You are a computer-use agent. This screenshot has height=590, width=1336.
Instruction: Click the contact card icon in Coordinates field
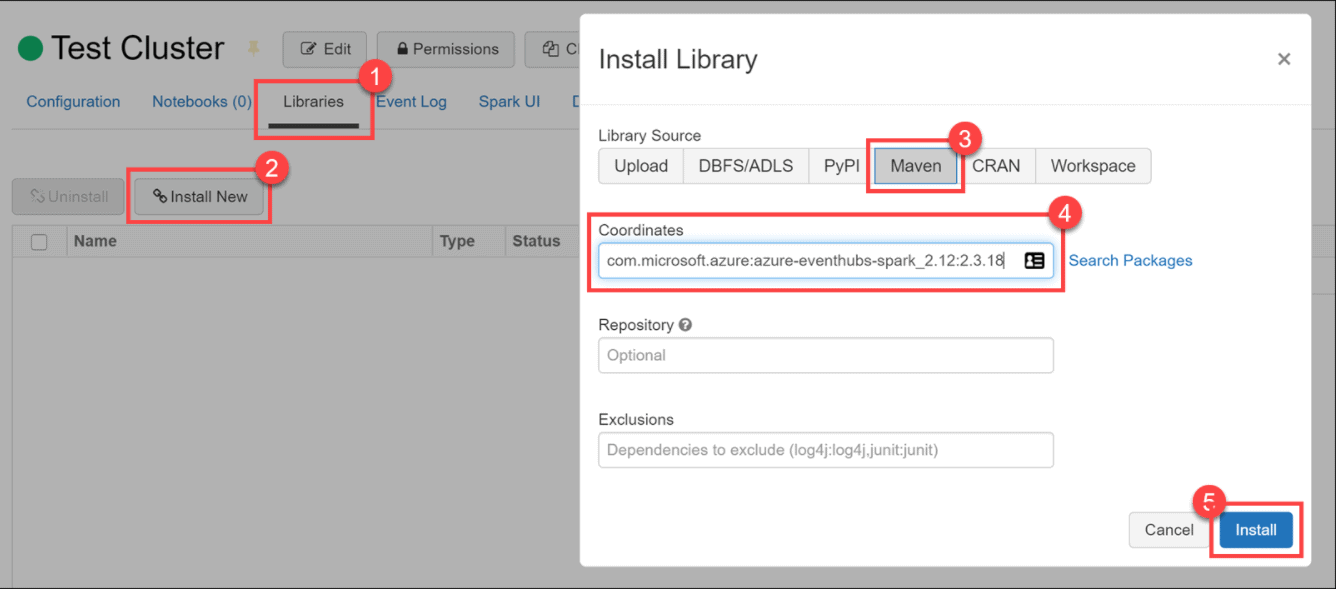[x=1034, y=261]
